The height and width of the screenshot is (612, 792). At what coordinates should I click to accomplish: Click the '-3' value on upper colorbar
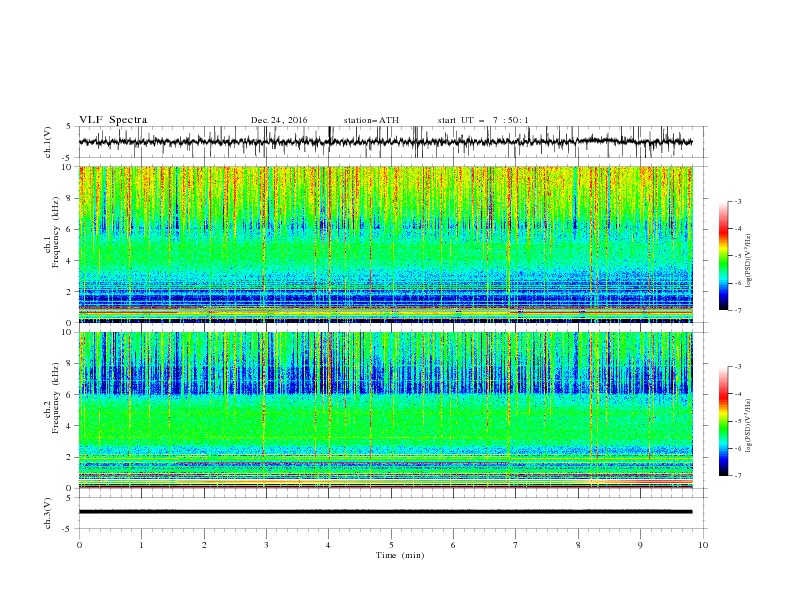(738, 201)
